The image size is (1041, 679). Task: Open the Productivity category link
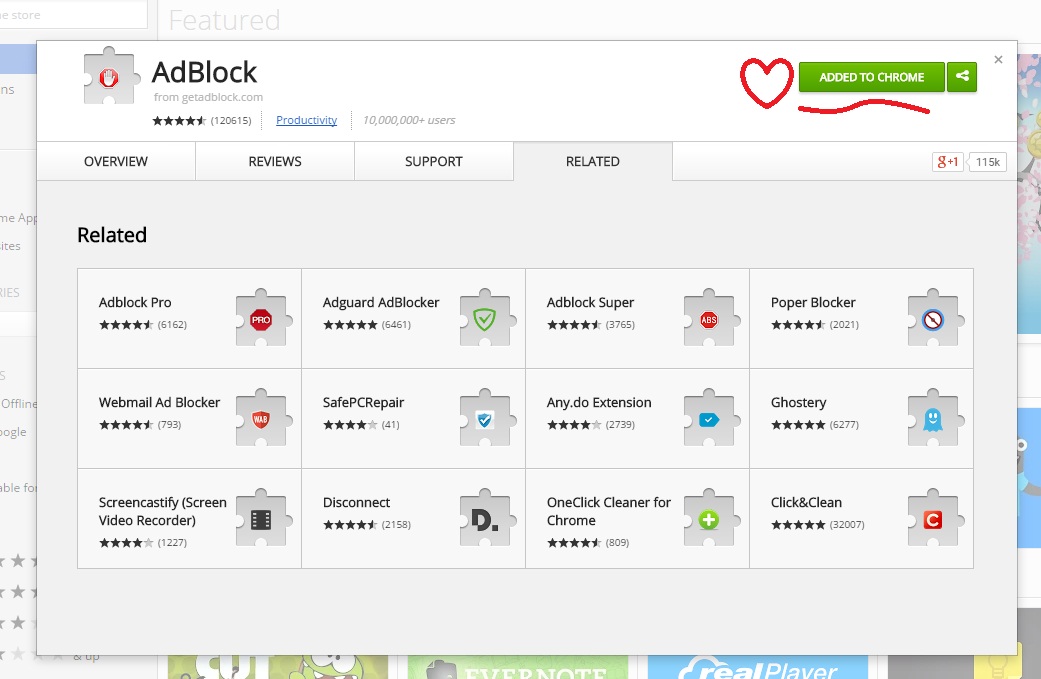[x=306, y=120]
